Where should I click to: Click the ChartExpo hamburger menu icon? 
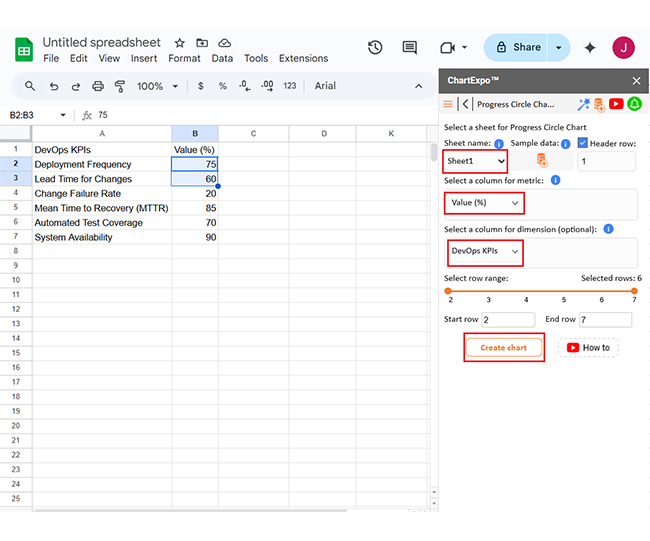[x=448, y=104]
